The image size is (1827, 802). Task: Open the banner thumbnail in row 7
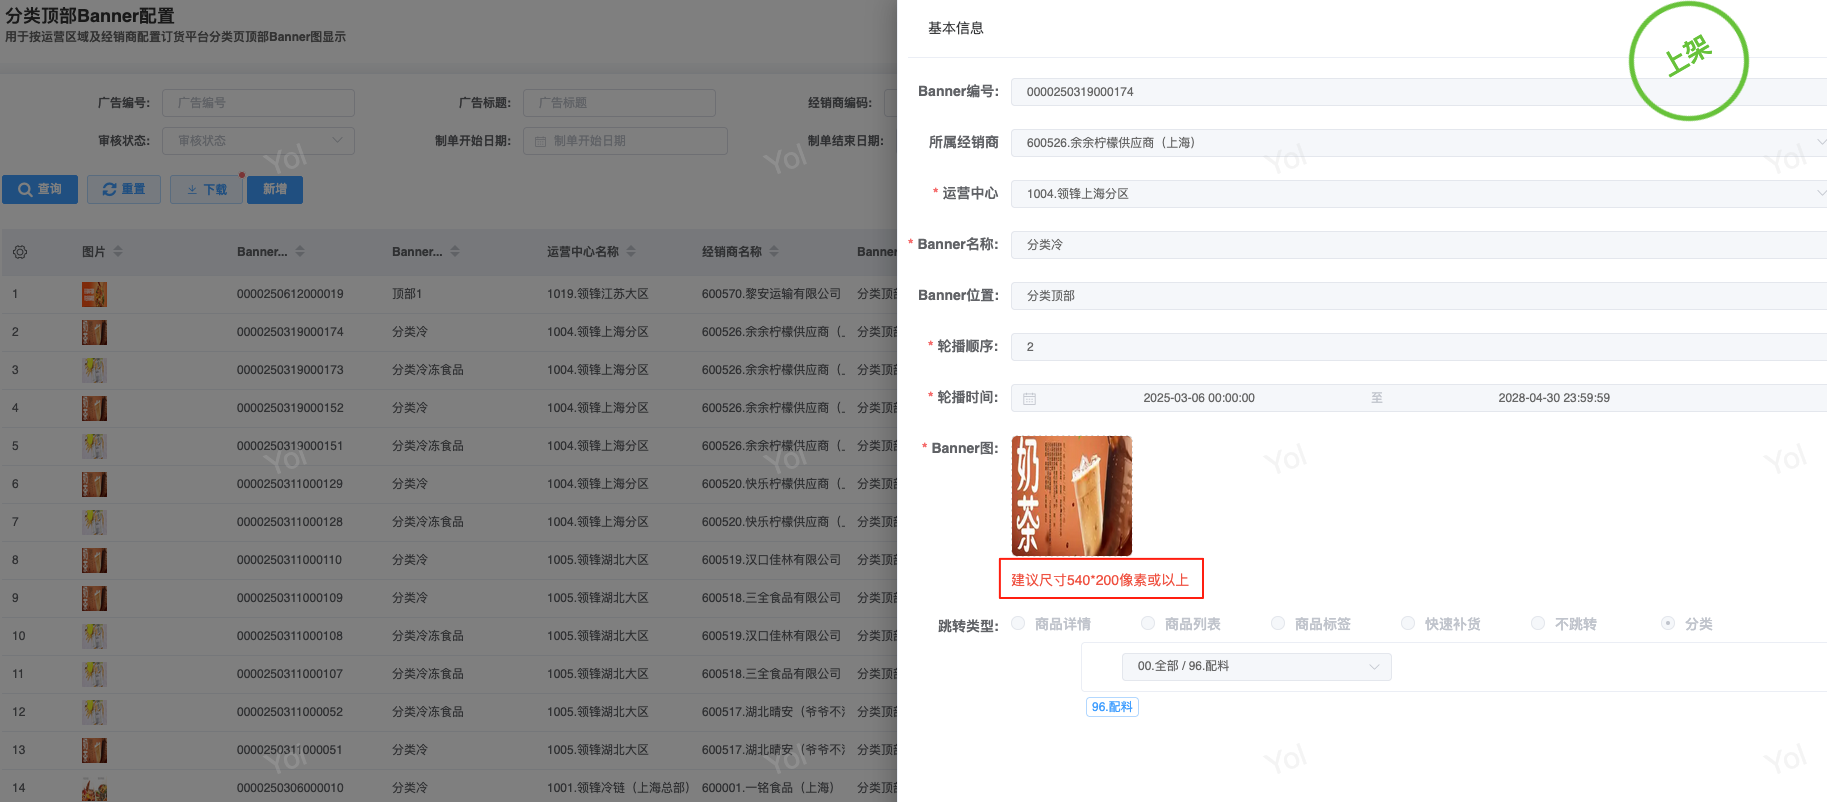point(94,522)
